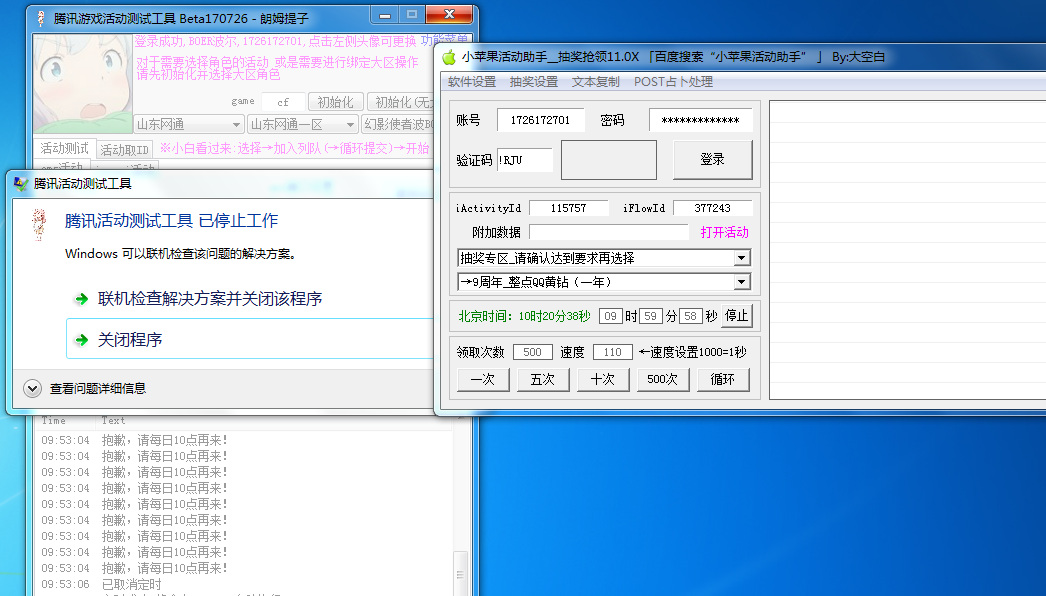Switch to the 活动测试 tab
This screenshot has width=1046, height=596.
(64, 148)
